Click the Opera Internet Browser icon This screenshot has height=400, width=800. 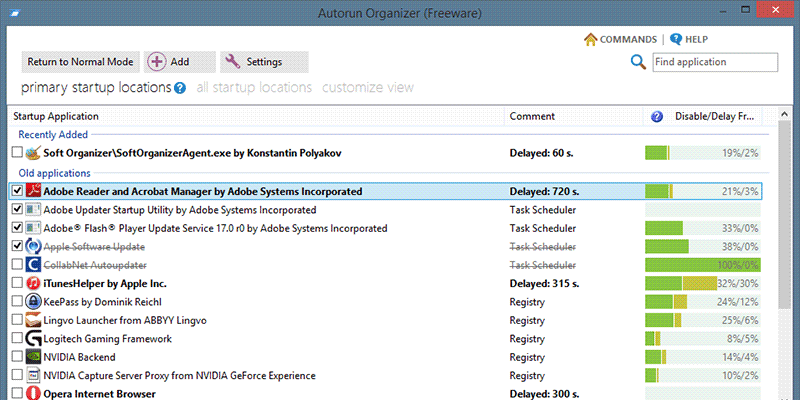pos(32,394)
